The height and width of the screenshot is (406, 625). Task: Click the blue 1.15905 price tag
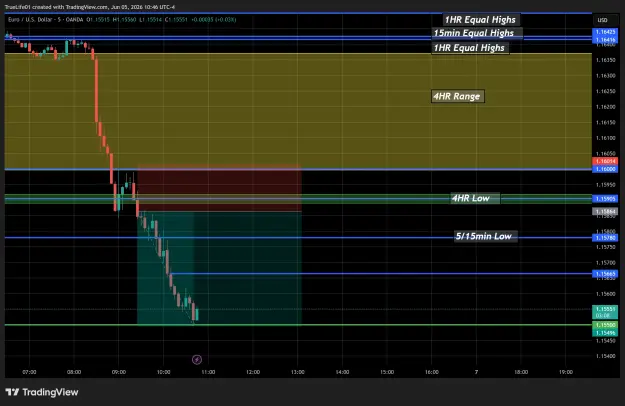pyautogui.click(x=605, y=198)
